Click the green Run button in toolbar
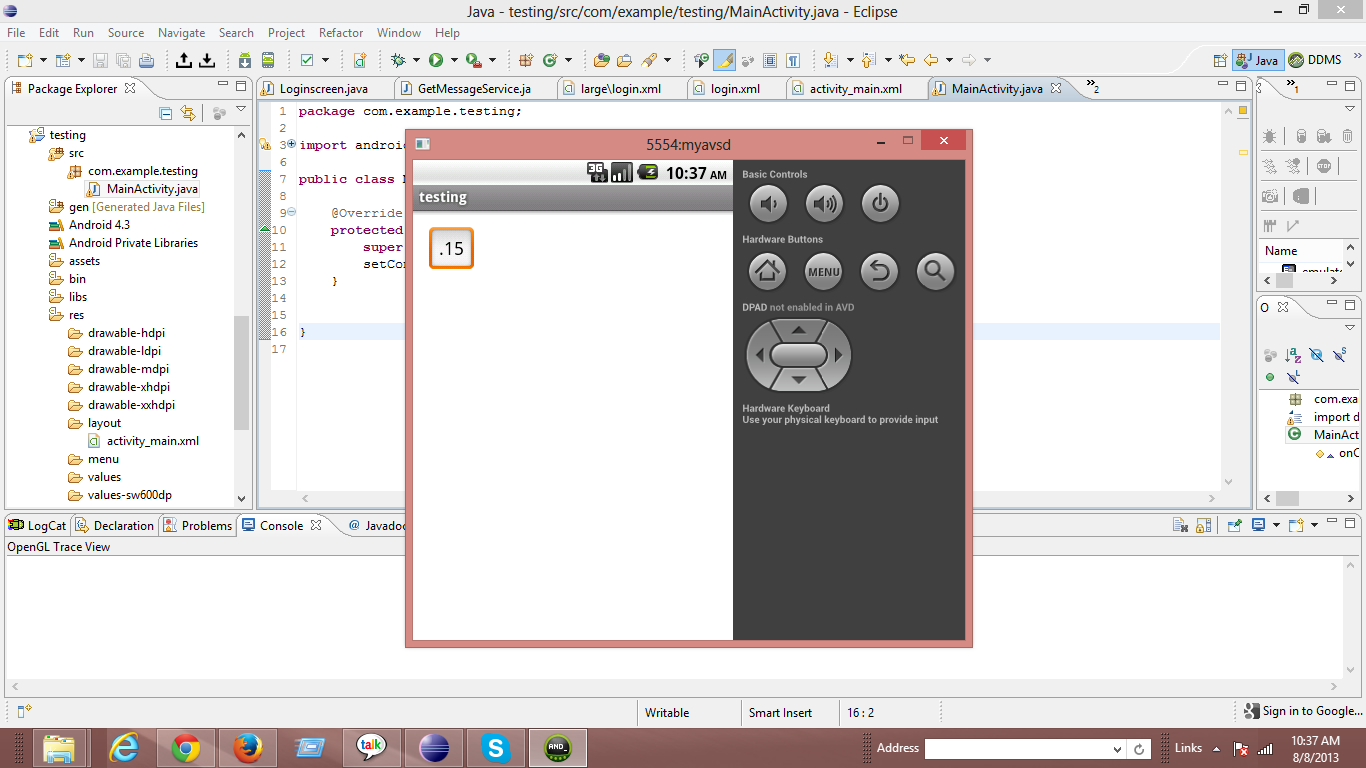The image size is (1366, 768). coord(436,60)
